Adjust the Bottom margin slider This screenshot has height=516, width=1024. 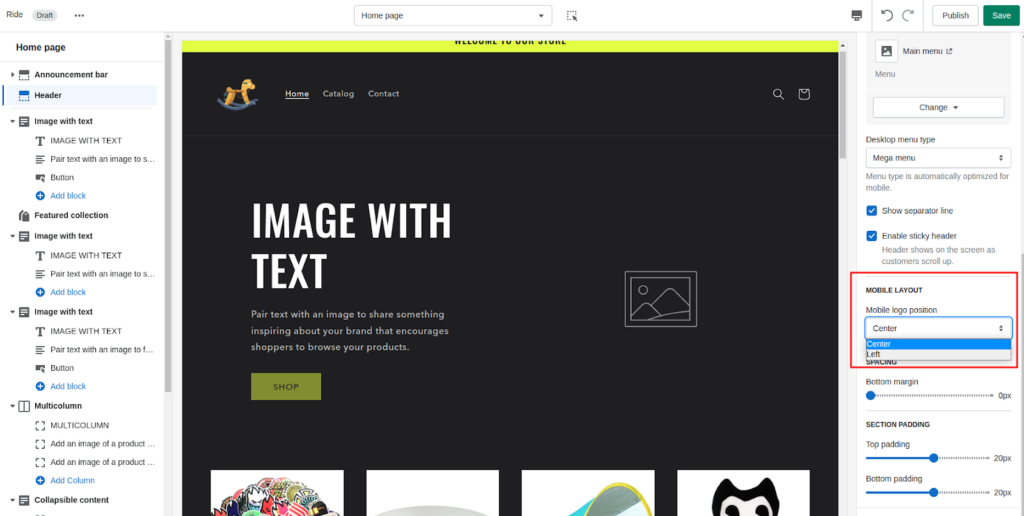point(930,396)
